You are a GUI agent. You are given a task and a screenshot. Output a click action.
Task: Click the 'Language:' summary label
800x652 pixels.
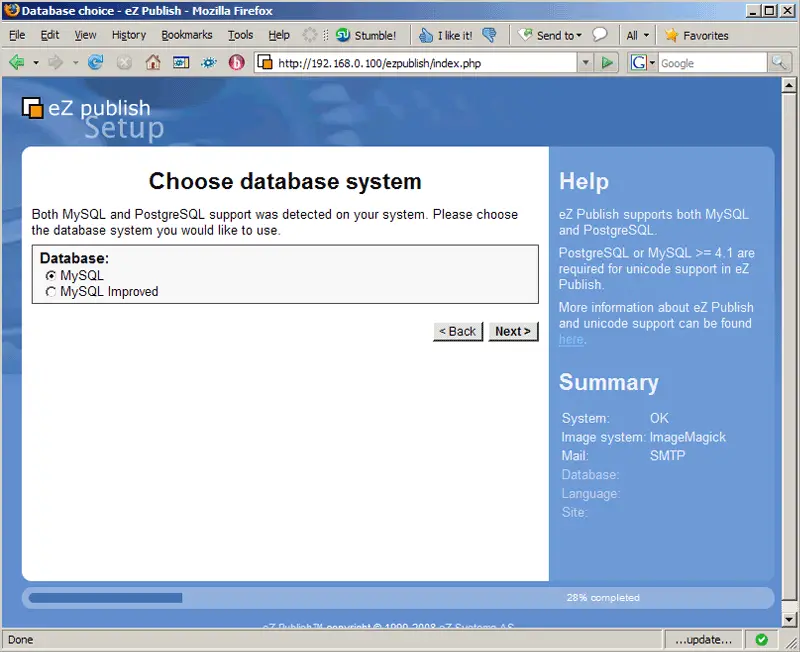coord(591,494)
